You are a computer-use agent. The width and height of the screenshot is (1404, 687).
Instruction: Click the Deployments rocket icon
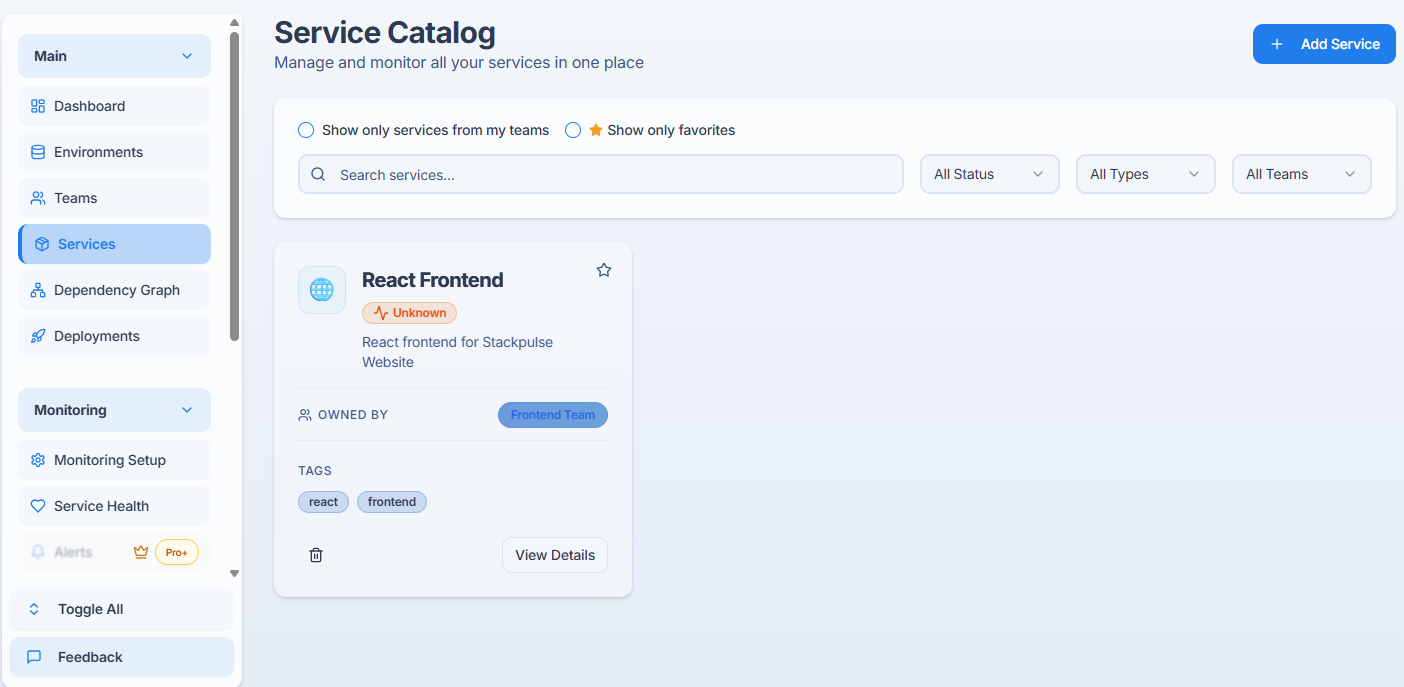[38, 336]
